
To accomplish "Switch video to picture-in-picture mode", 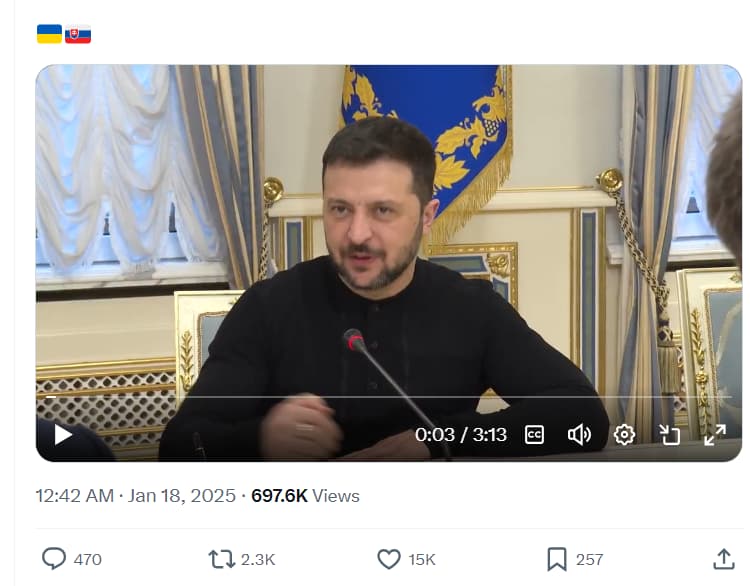I will click(669, 435).
